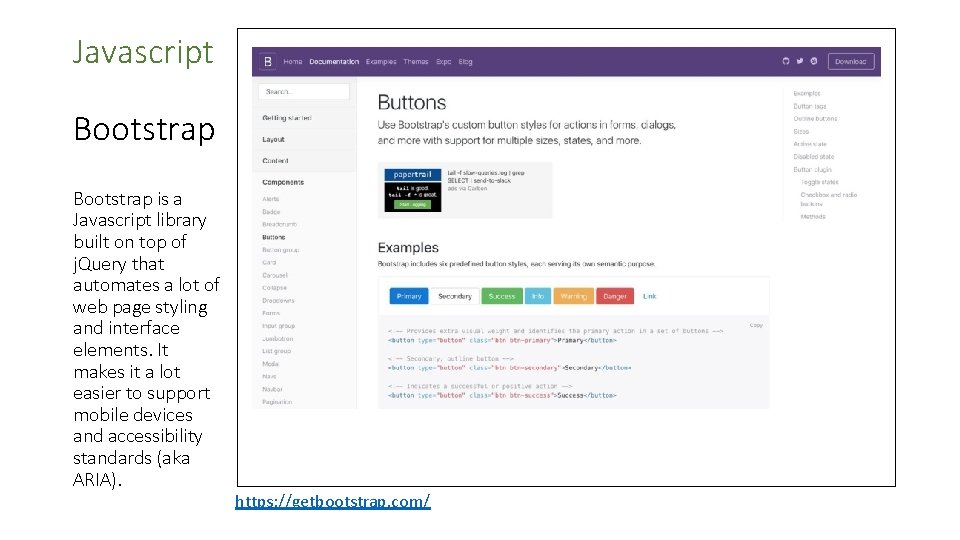
Task: Jump to Methods subsection
Action: point(812,217)
